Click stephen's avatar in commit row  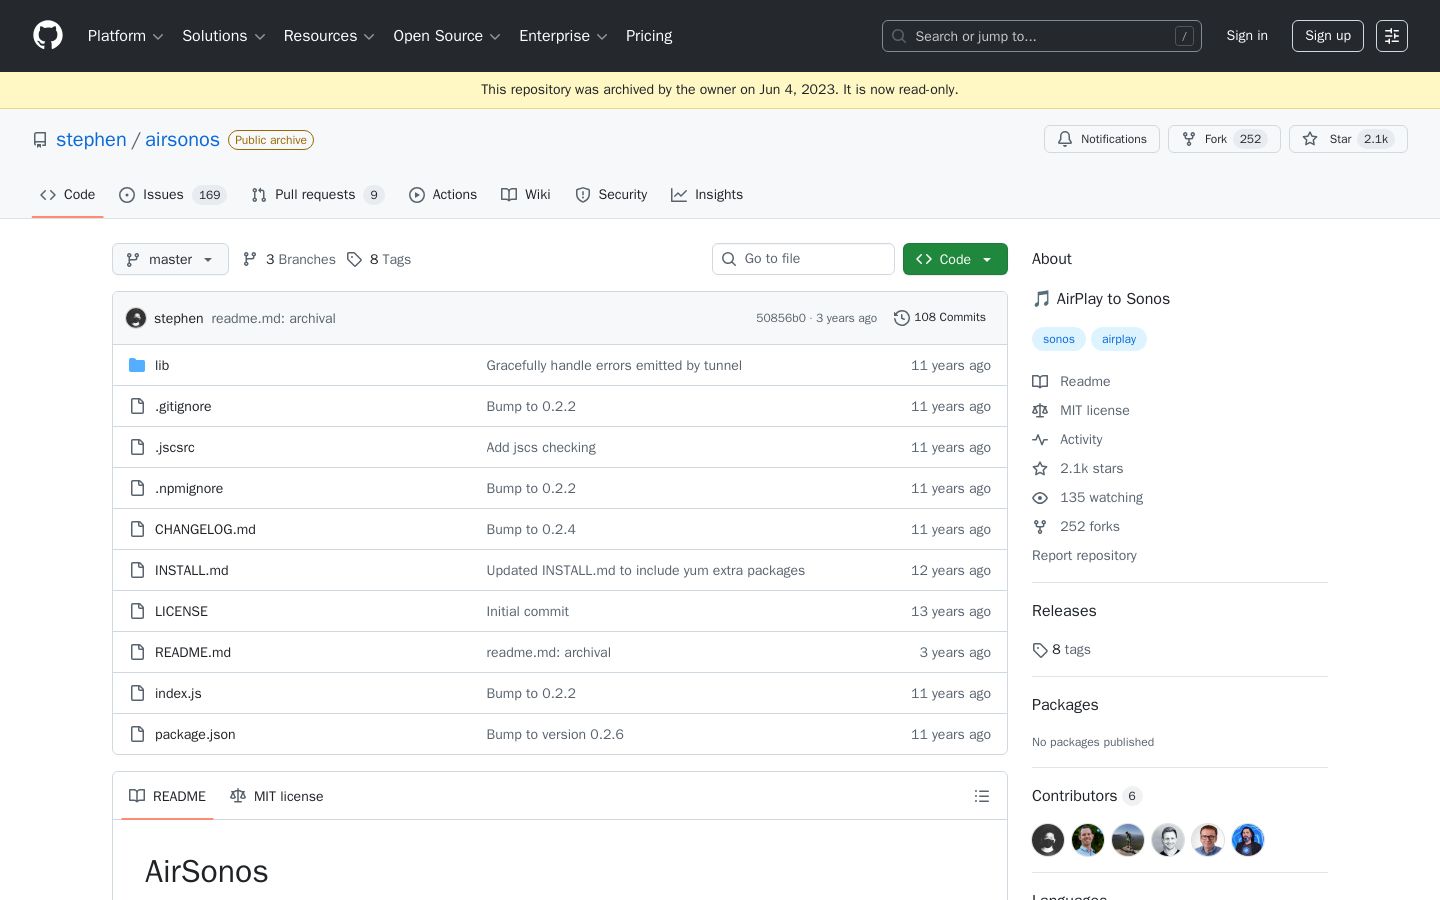[x=136, y=318]
